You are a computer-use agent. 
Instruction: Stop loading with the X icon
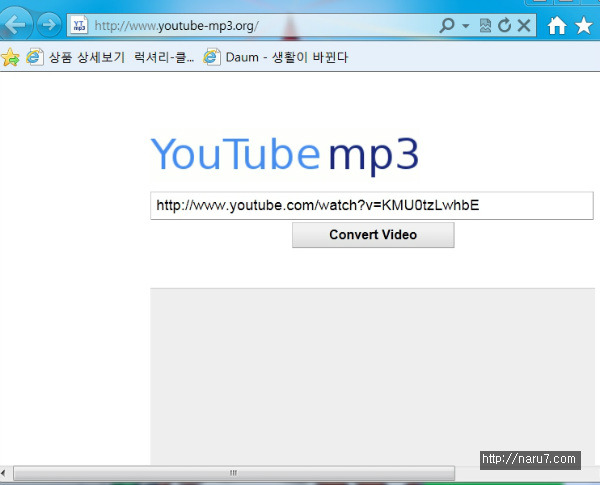(524, 26)
